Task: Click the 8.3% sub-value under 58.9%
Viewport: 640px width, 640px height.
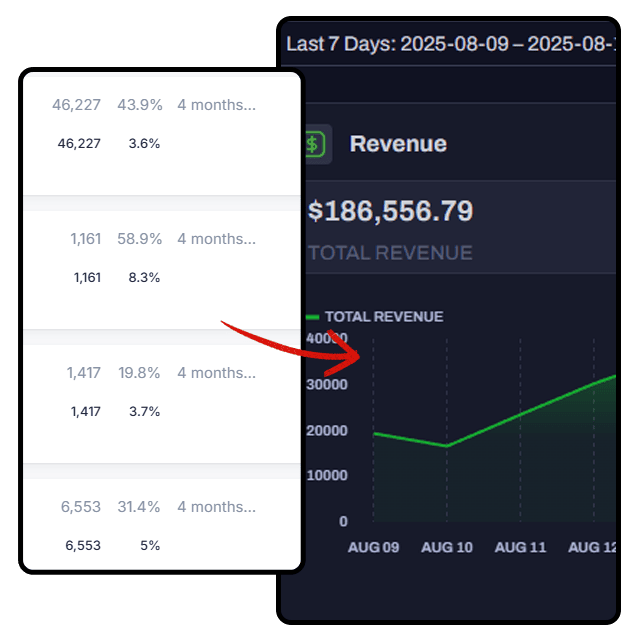Action: (144, 277)
